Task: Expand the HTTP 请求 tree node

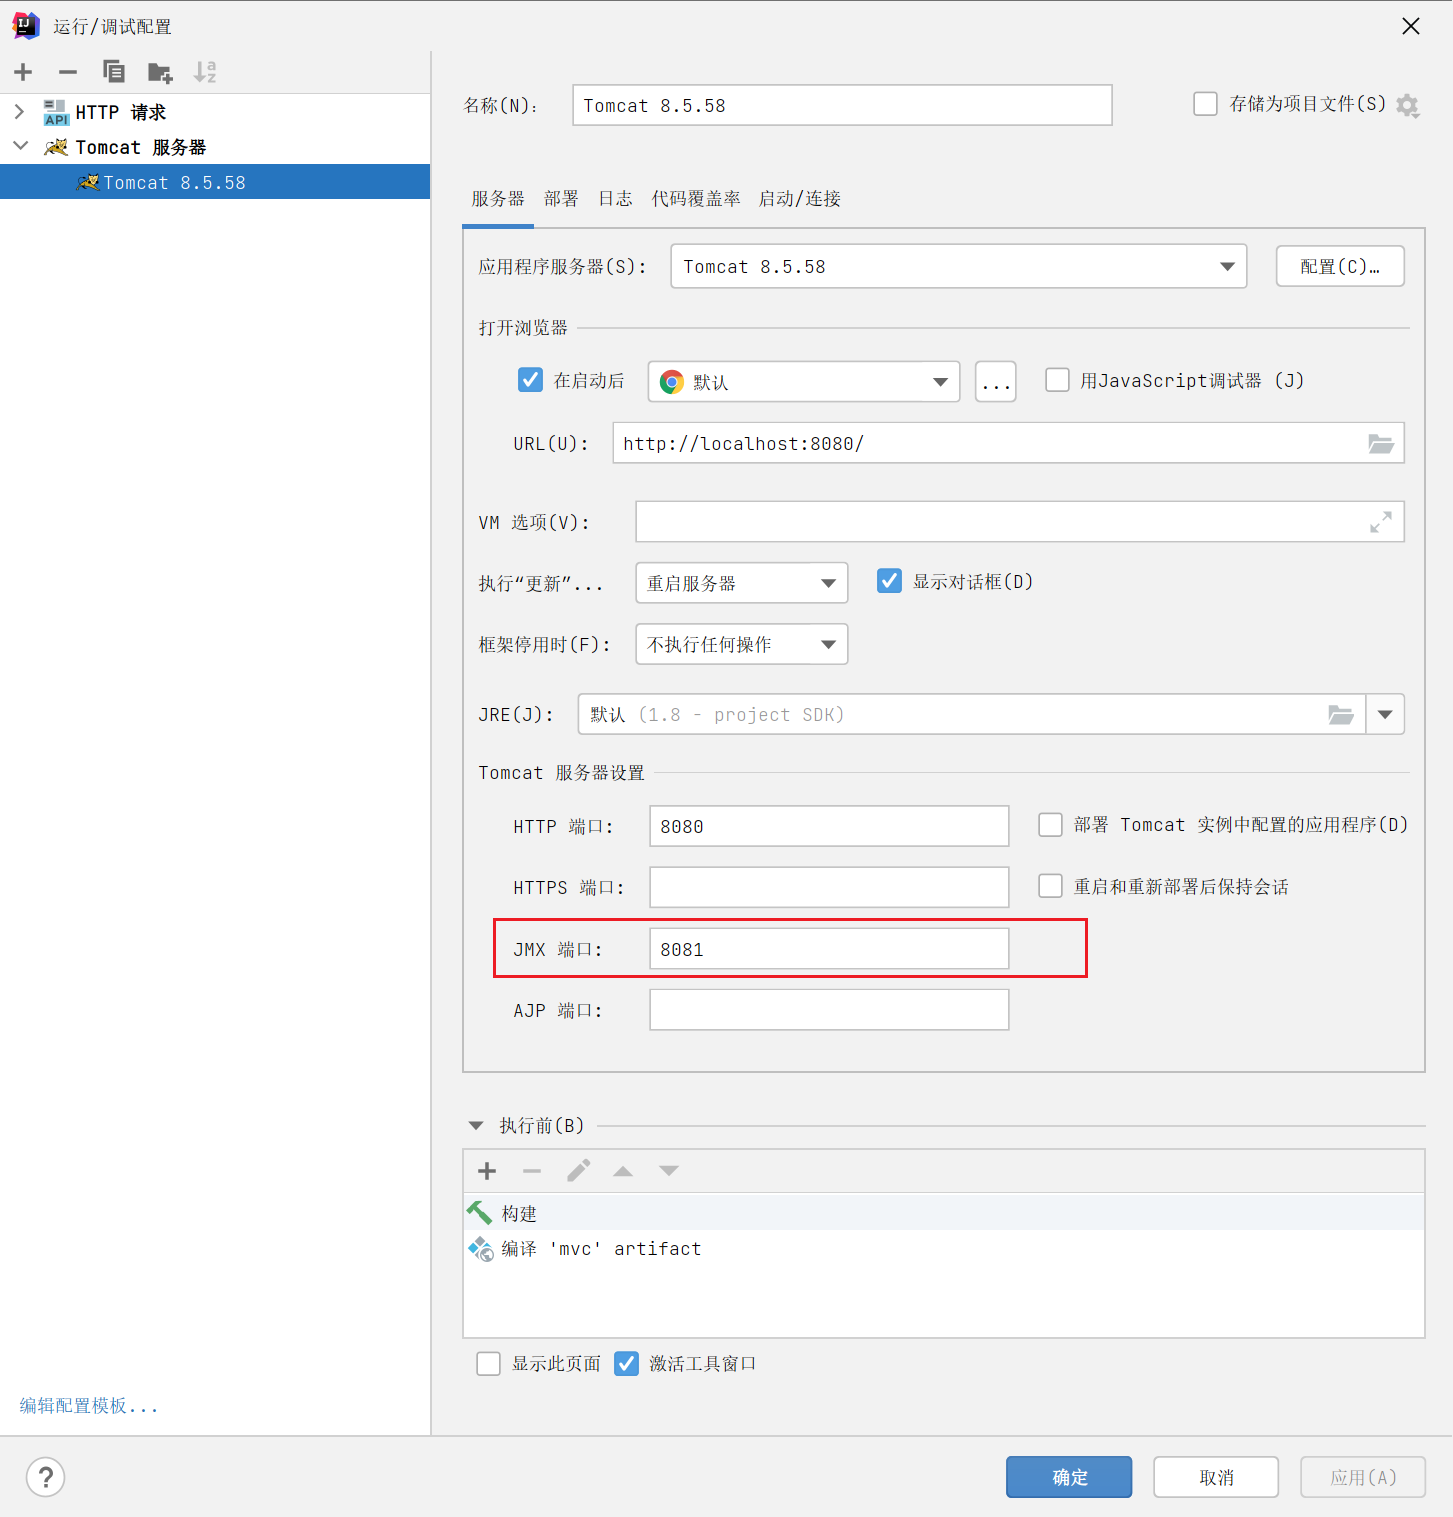Action: tap(19, 111)
